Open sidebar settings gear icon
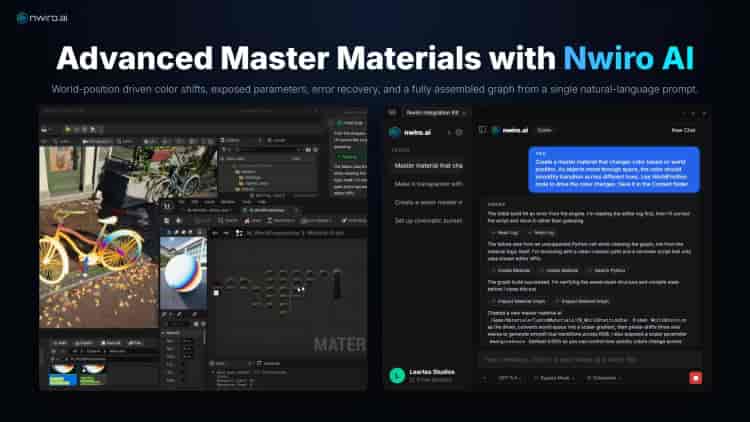The width and height of the screenshot is (750, 422). pyautogui.click(x=459, y=132)
